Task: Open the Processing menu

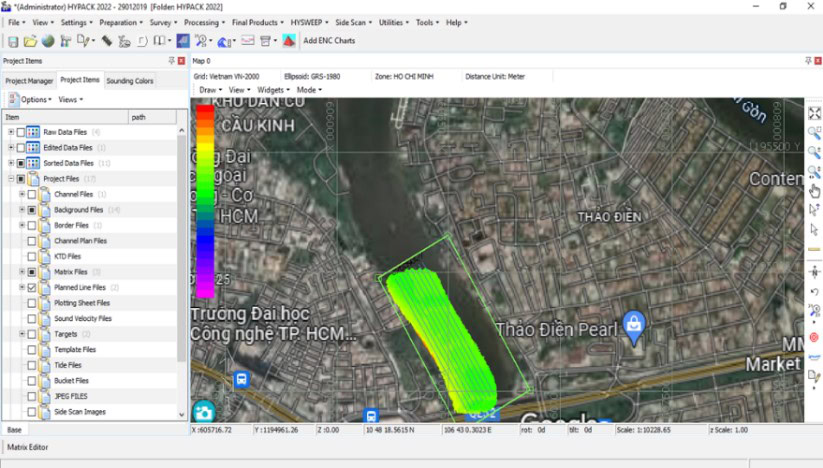Action: (204, 23)
